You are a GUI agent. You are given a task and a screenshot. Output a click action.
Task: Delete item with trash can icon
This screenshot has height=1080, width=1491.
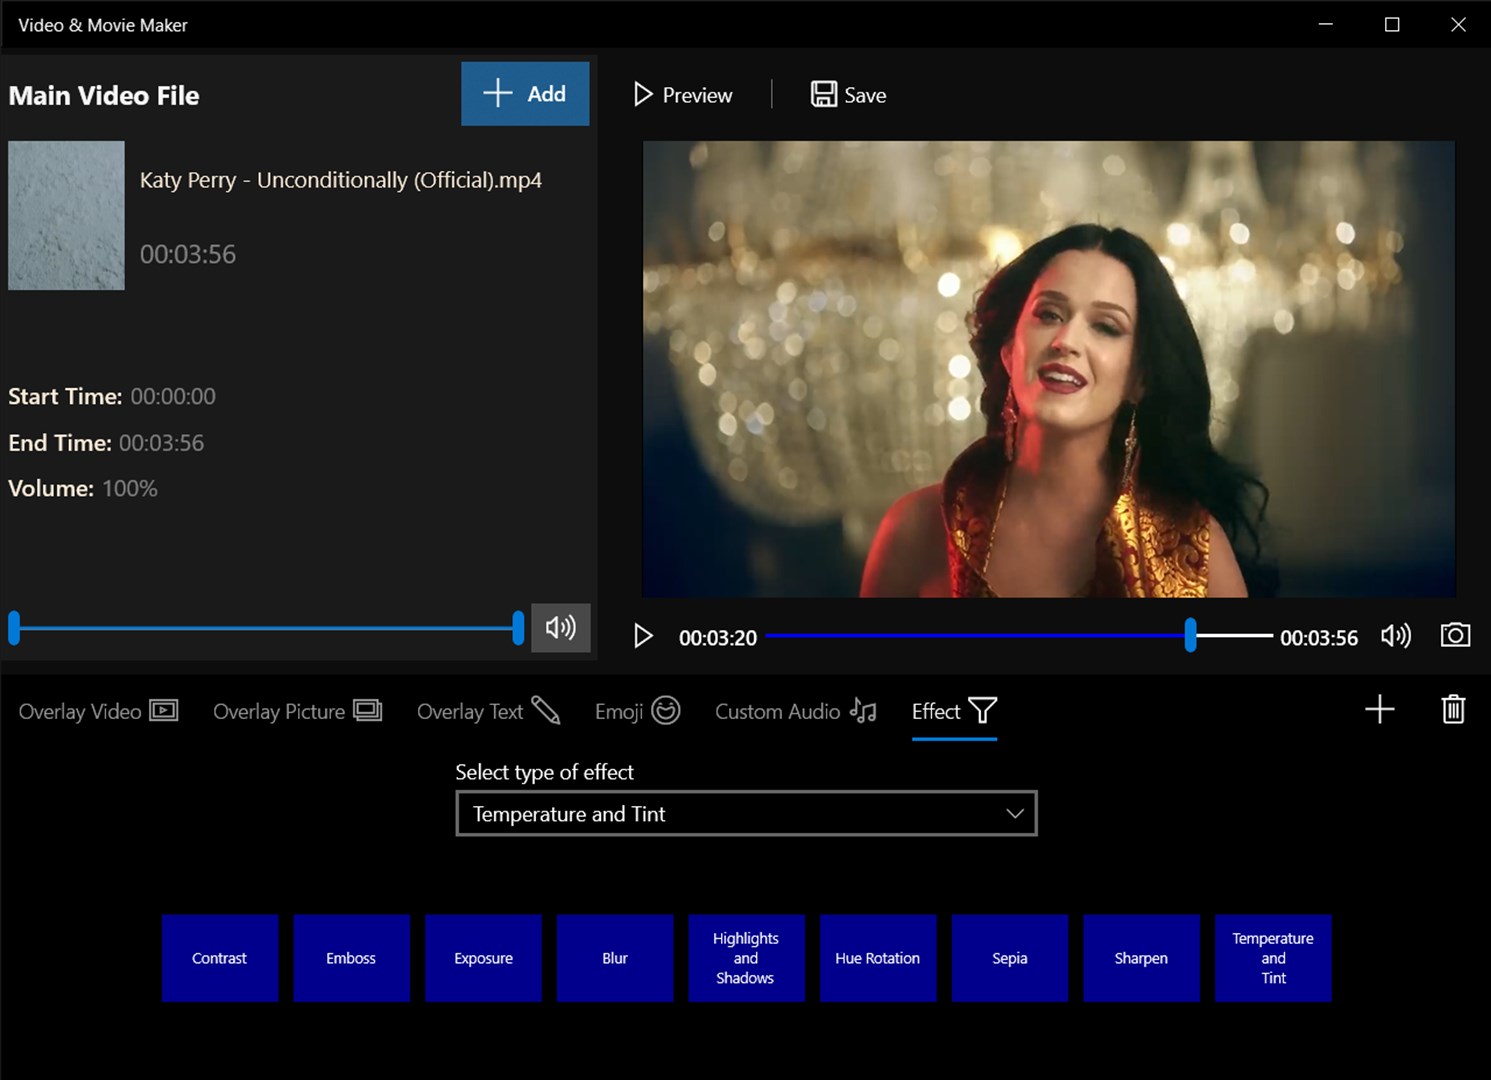click(x=1453, y=710)
